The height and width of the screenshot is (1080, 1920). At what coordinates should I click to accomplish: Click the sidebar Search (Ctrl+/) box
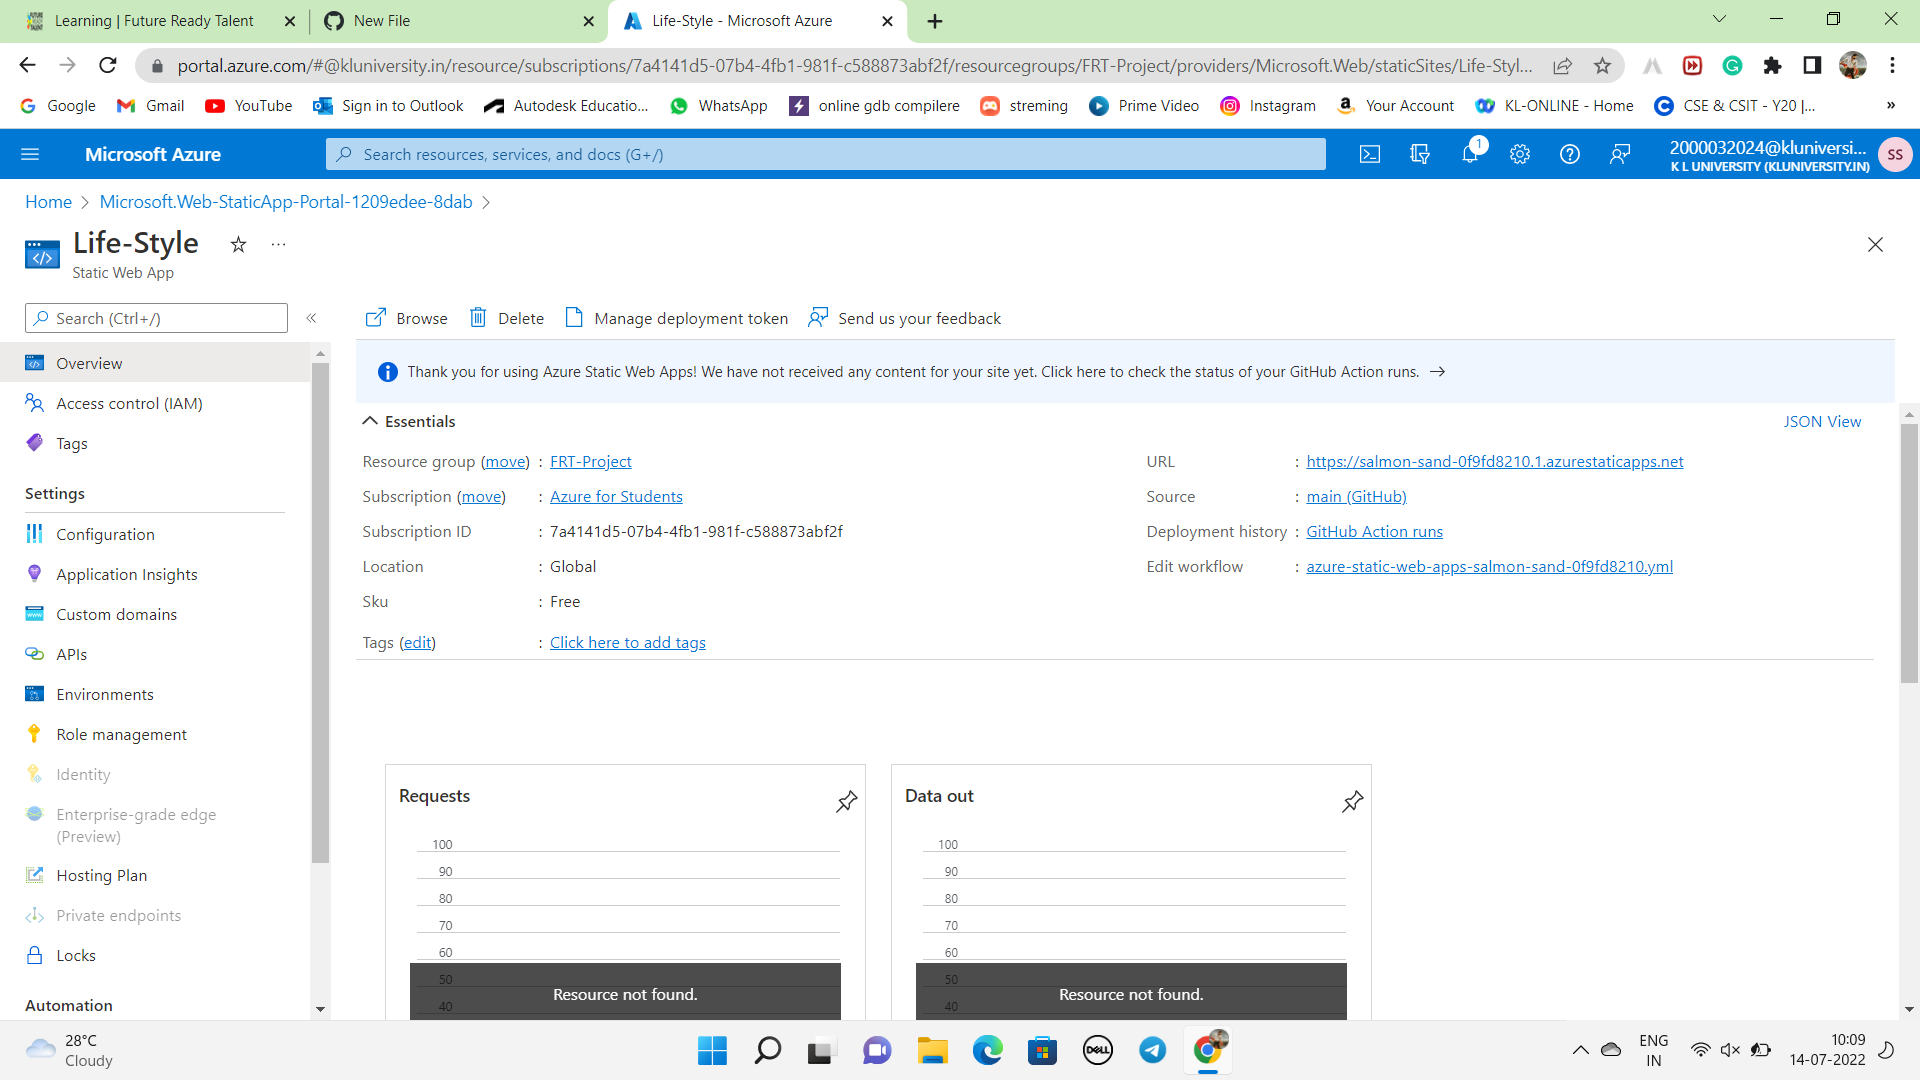coord(156,318)
